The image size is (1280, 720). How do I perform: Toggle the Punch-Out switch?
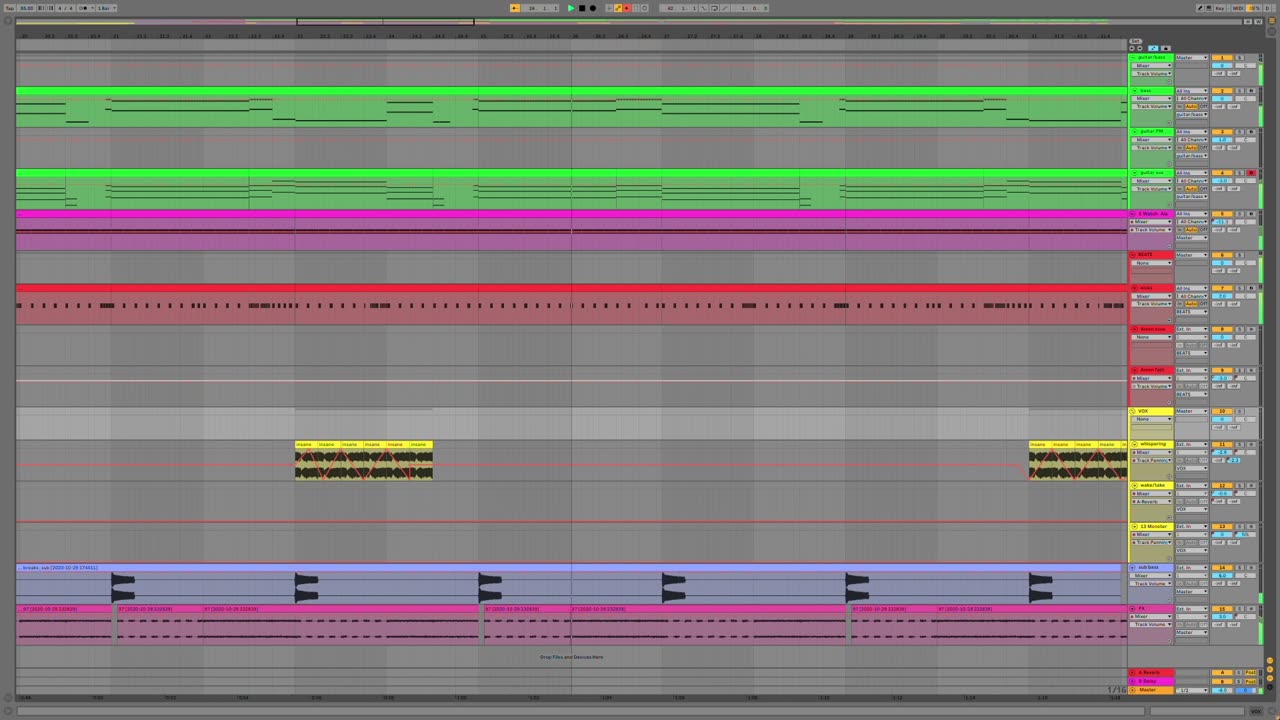click(723, 8)
